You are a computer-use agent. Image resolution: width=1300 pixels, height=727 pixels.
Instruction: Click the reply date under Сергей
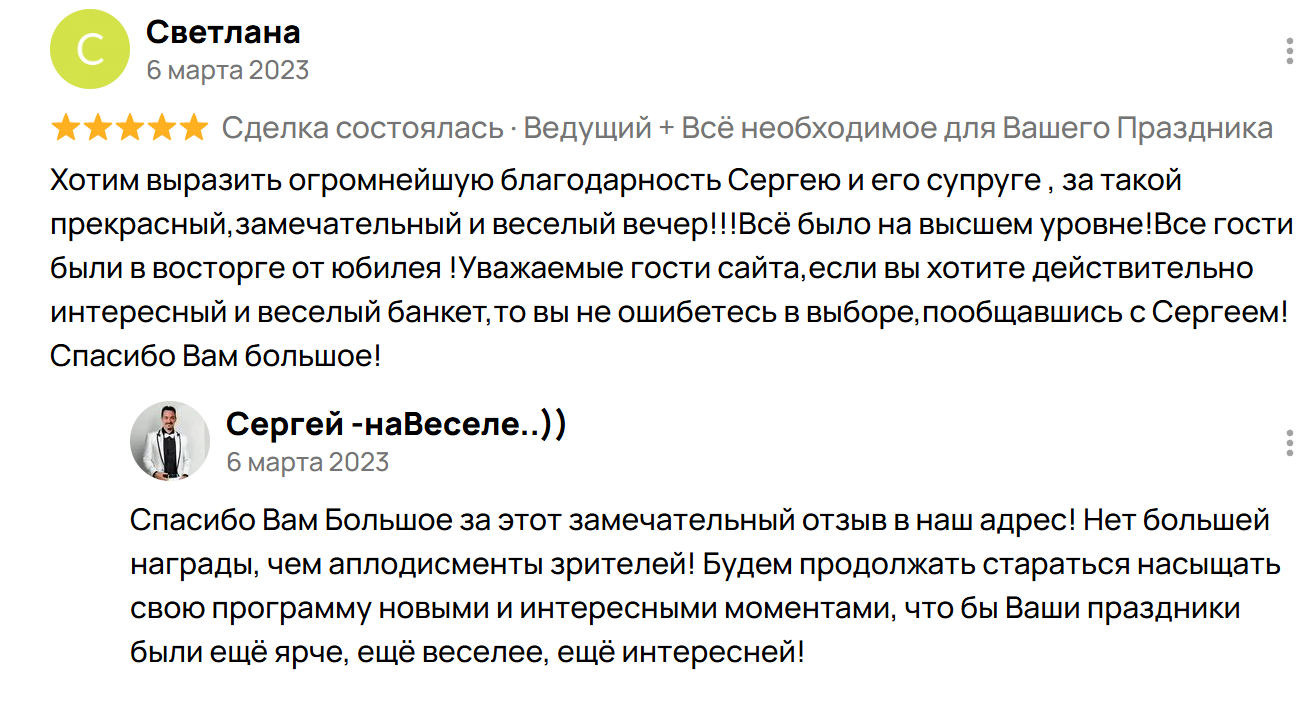[307, 462]
